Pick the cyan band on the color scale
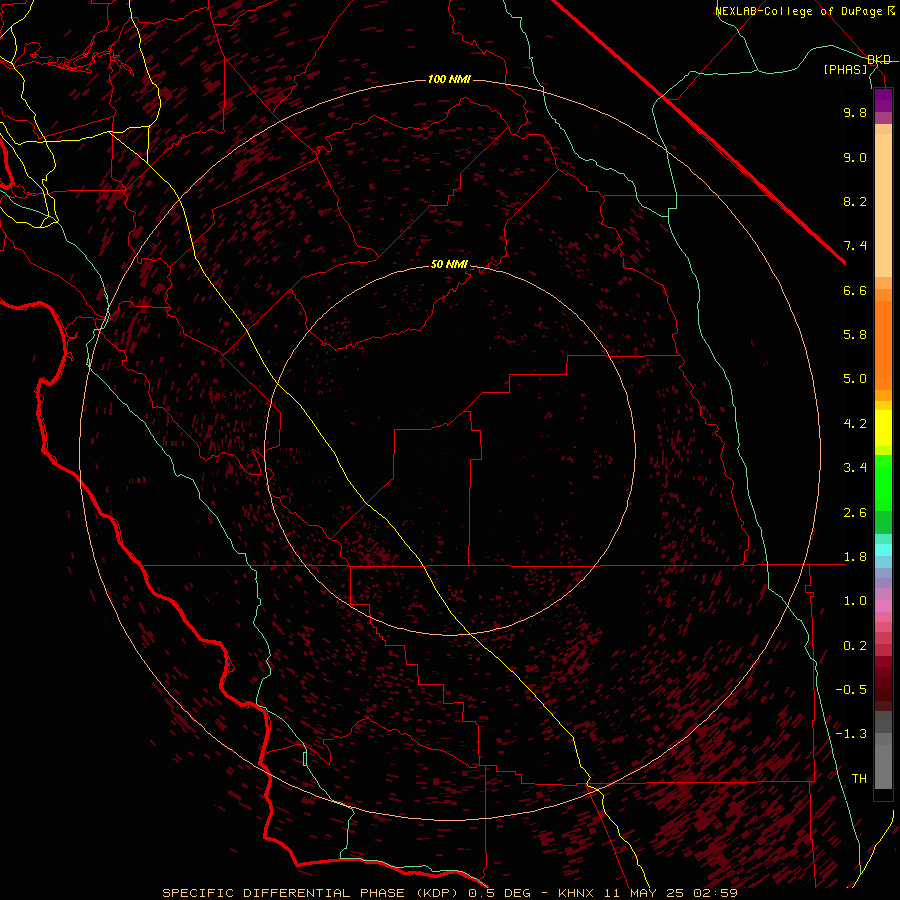Screen dimensions: 900x900 pyautogui.click(x=883, y=549)
